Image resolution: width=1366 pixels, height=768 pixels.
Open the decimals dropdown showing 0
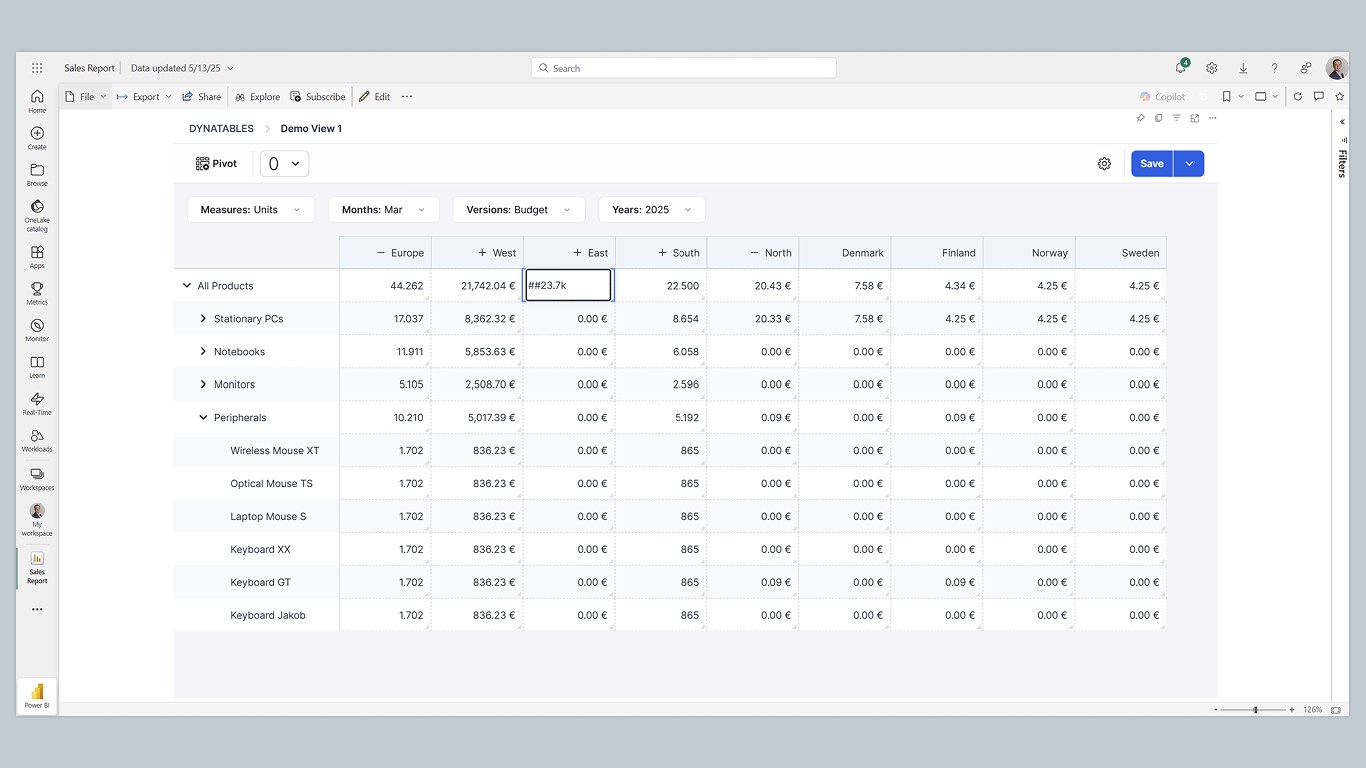pyautogui.click(x=284, y=164)
